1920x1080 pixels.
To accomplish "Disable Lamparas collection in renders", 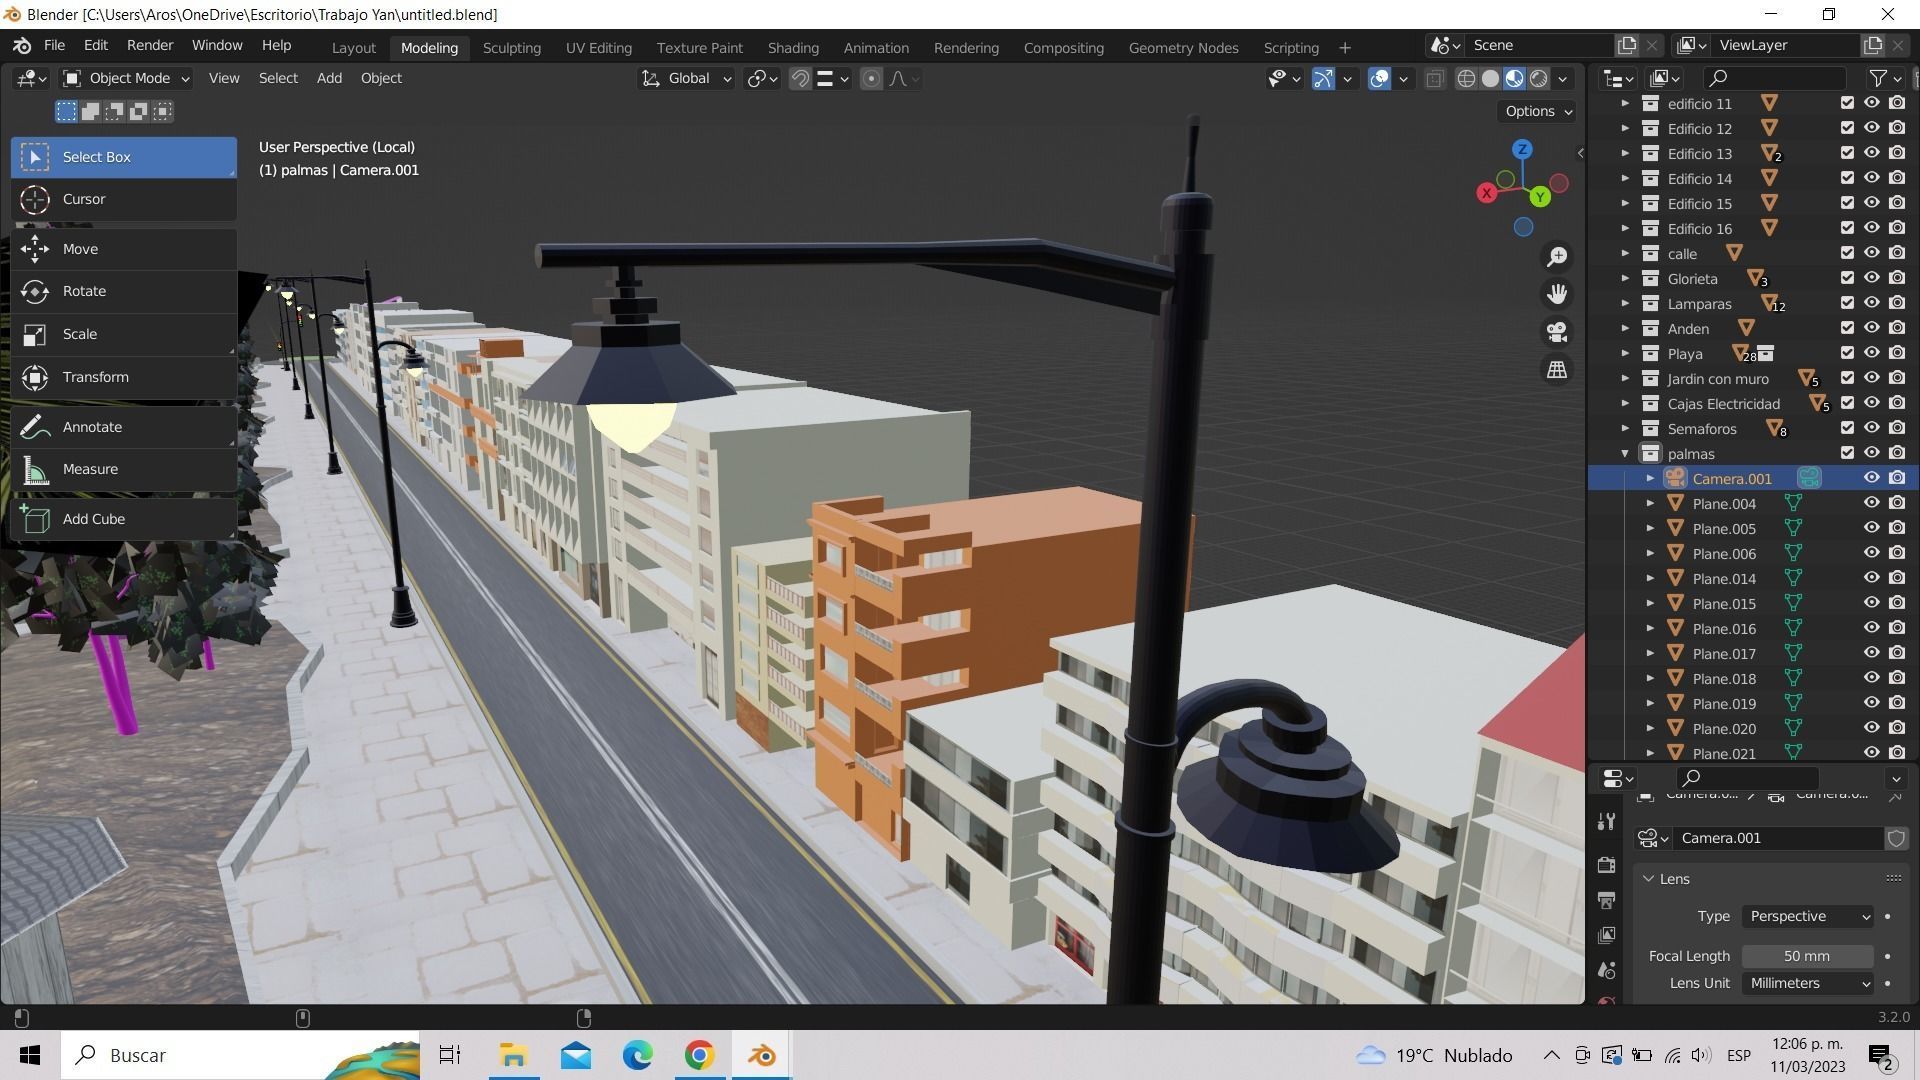I will (x=1897, y=303).
